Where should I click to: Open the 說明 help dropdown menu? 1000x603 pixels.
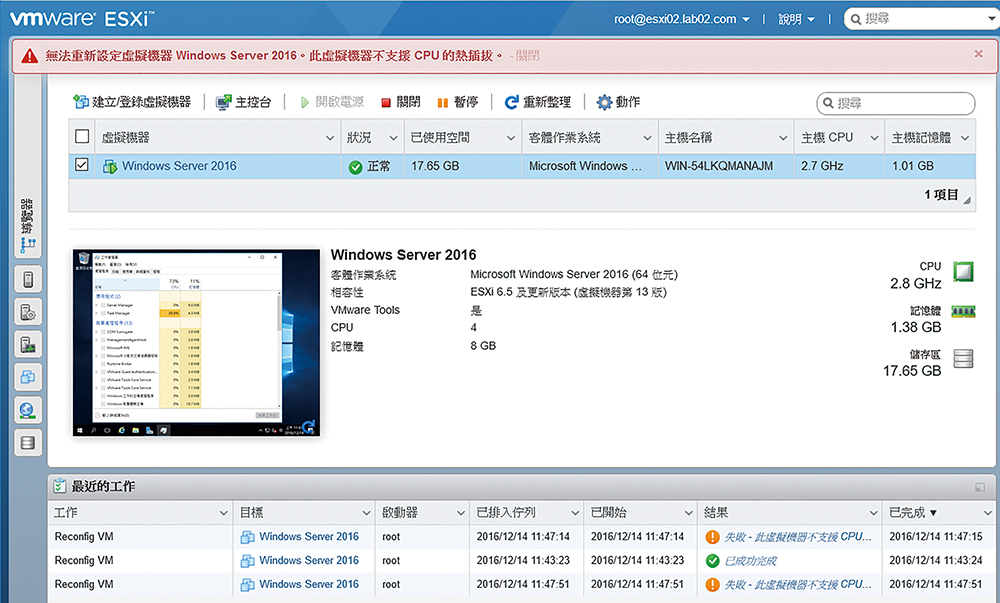coord(797,19)
